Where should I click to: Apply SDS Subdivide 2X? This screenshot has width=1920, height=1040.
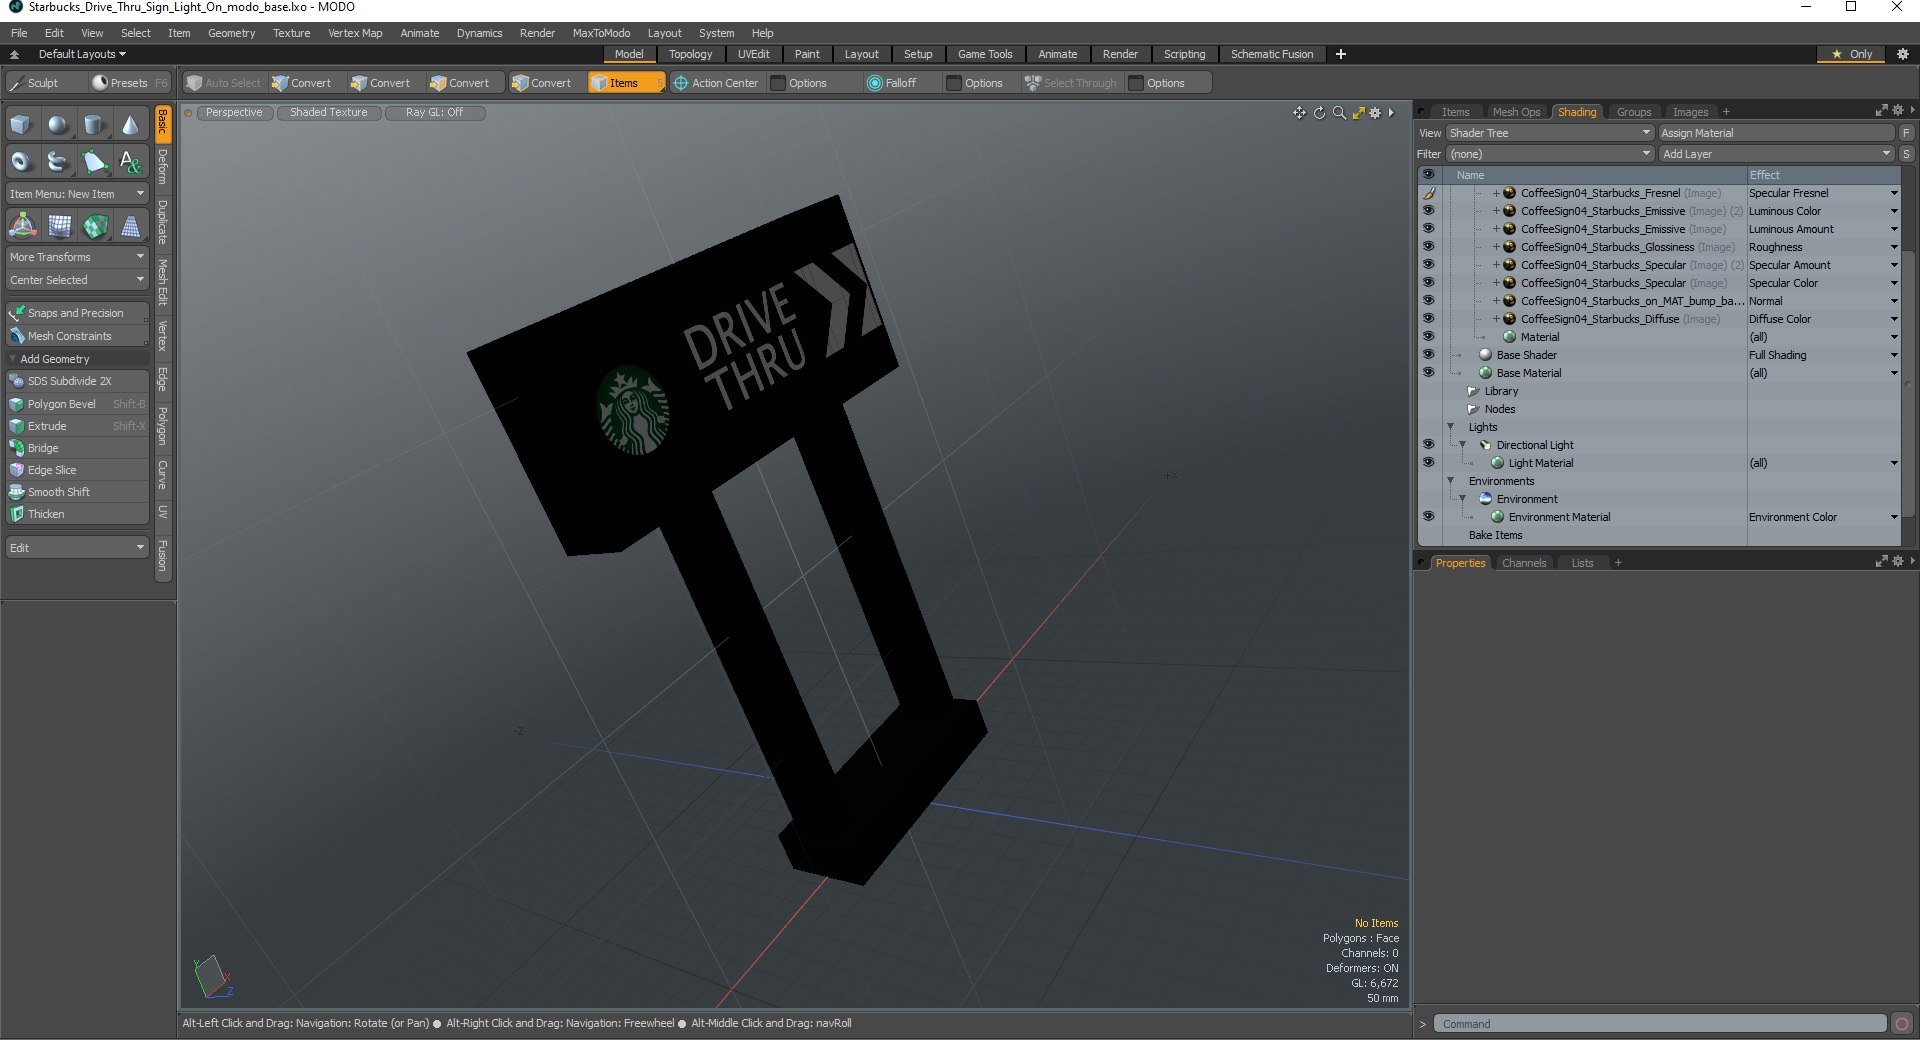click(77, 381)
